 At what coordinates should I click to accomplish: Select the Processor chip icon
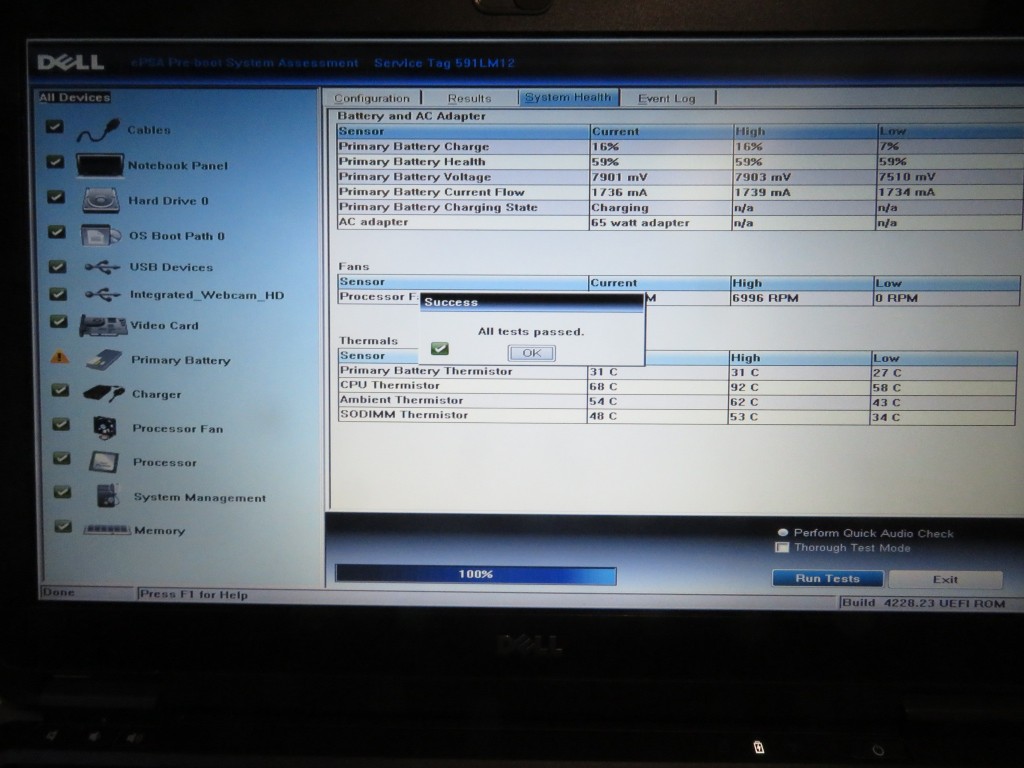click(104, 462)
